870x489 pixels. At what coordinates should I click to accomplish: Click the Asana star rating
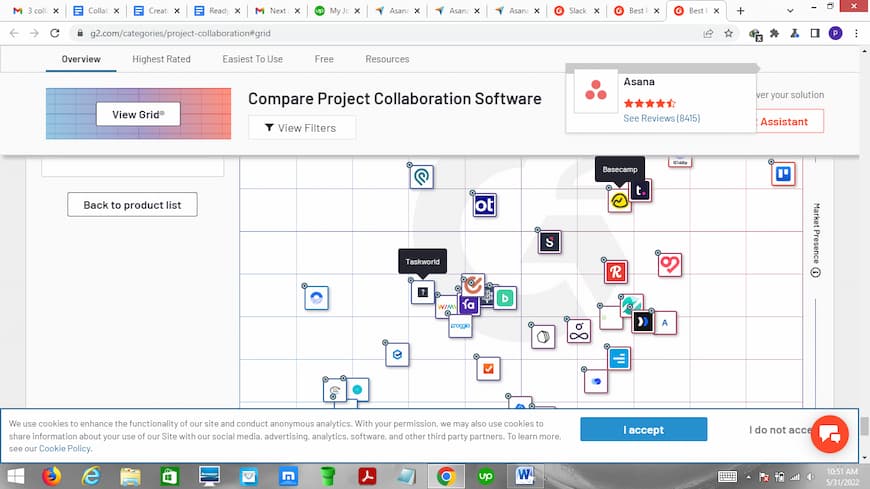[x=649, y=103]
